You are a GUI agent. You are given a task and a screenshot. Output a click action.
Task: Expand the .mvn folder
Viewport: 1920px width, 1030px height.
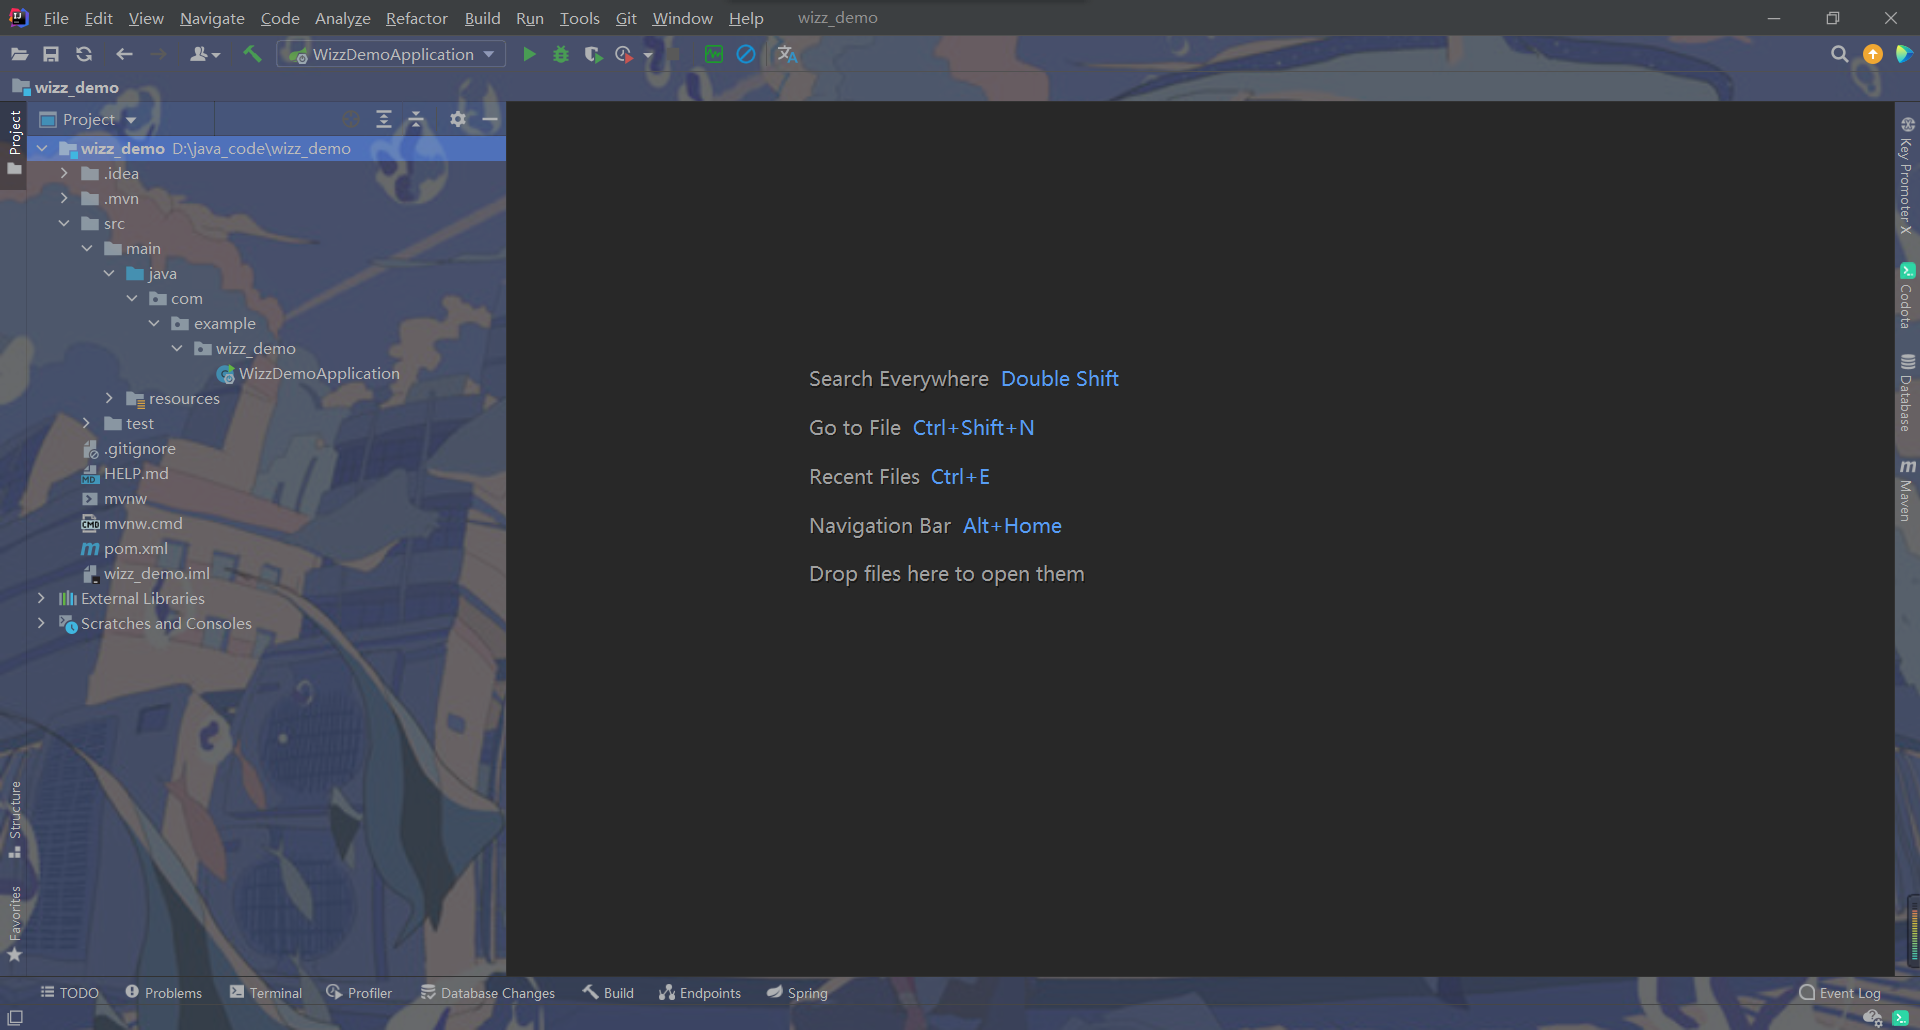pyautogui.click(x=64, y=198)
